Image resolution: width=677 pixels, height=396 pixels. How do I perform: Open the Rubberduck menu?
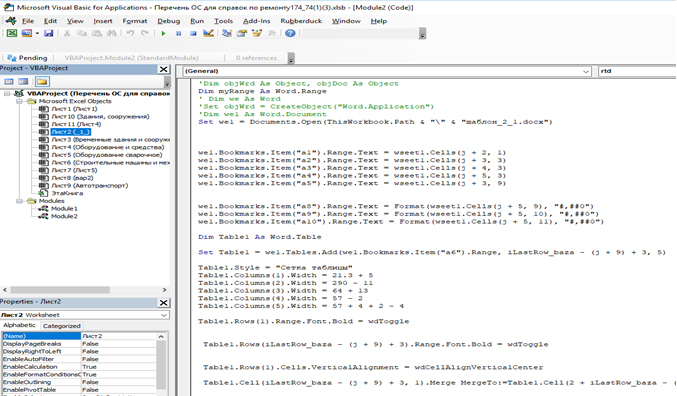pyautogui.click(x=301, y=21)
